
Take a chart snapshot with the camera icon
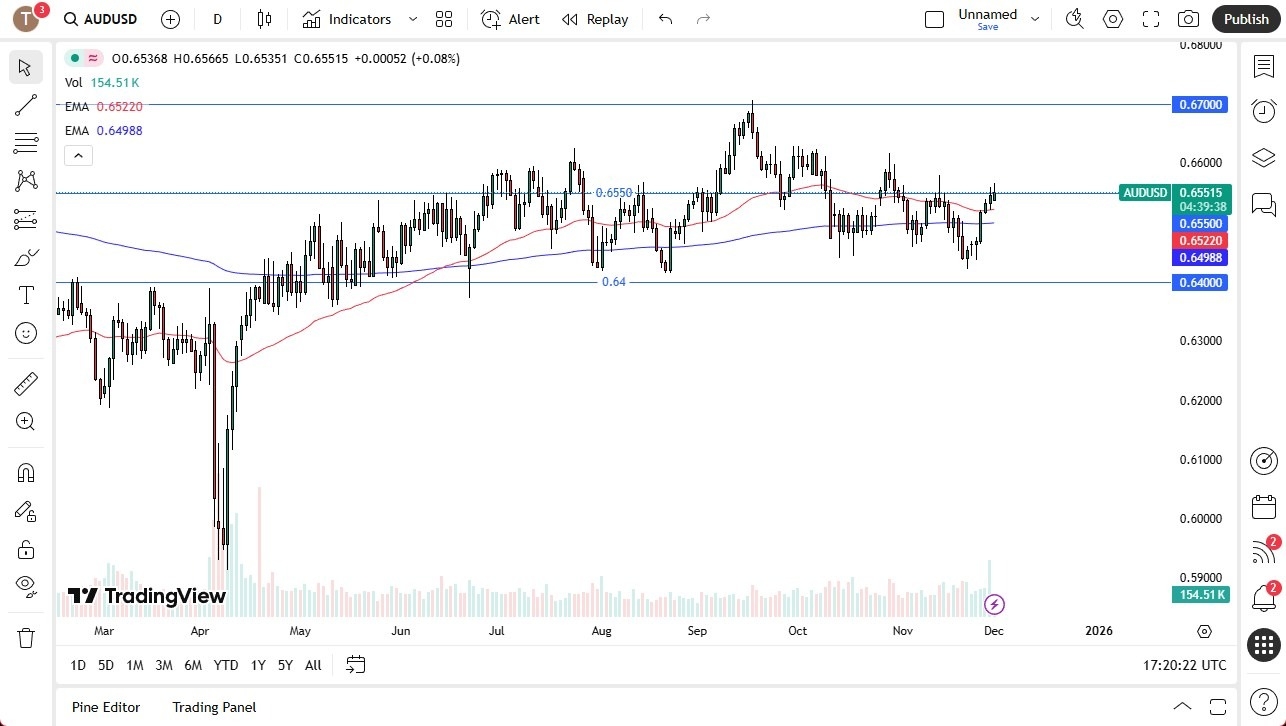point(1187,18)
